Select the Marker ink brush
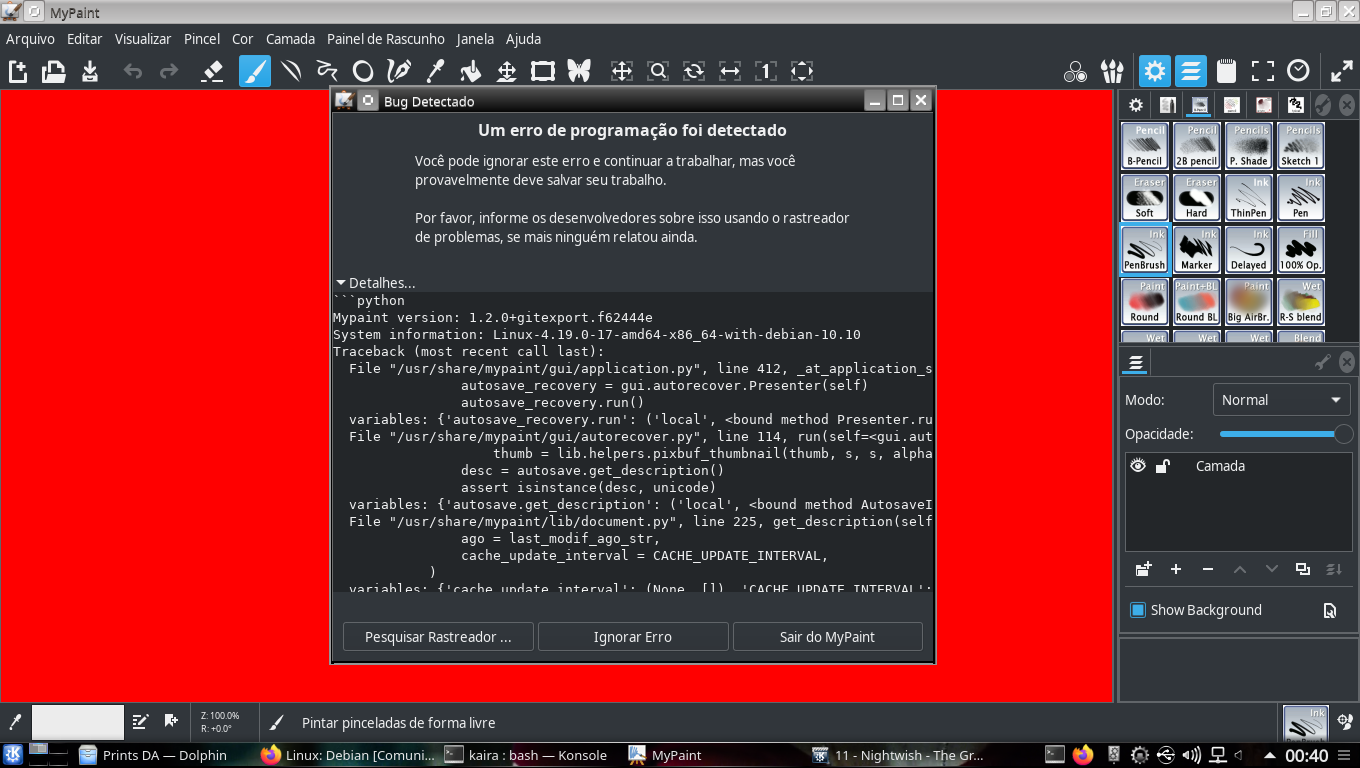This screenshot has height=768, width=1360. click(x=1197, y=250)
